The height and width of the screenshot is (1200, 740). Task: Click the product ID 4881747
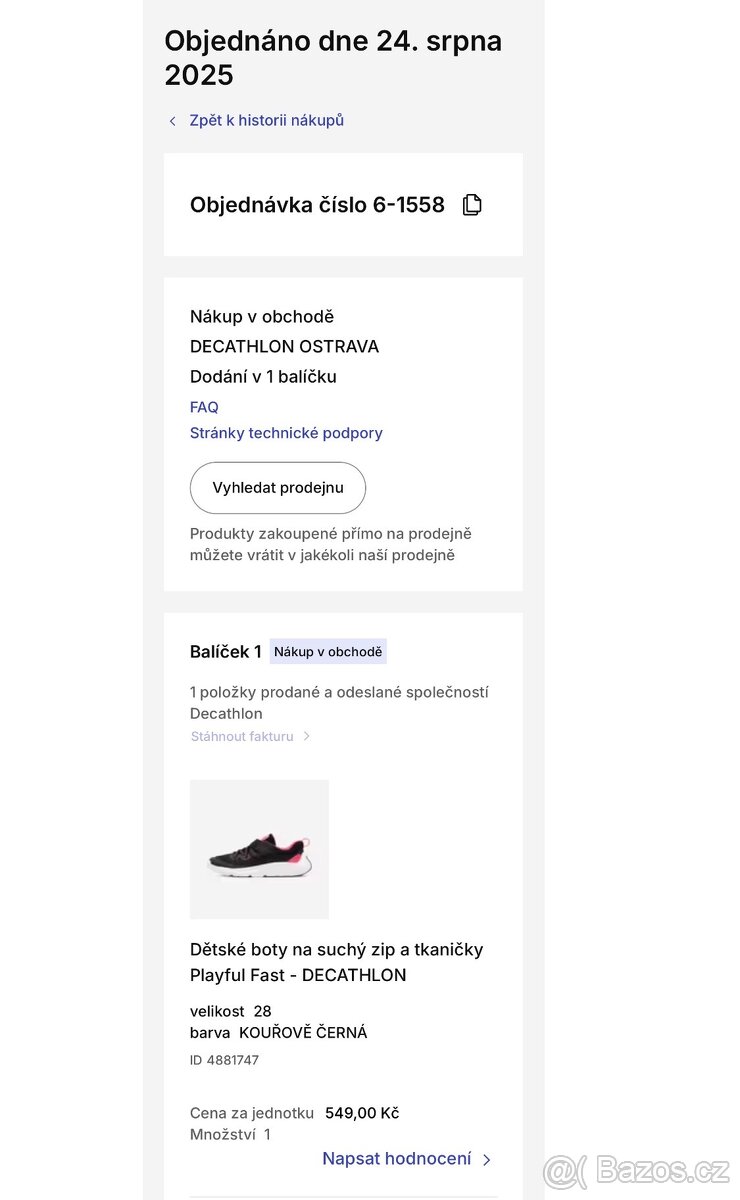coord(224,1060)
